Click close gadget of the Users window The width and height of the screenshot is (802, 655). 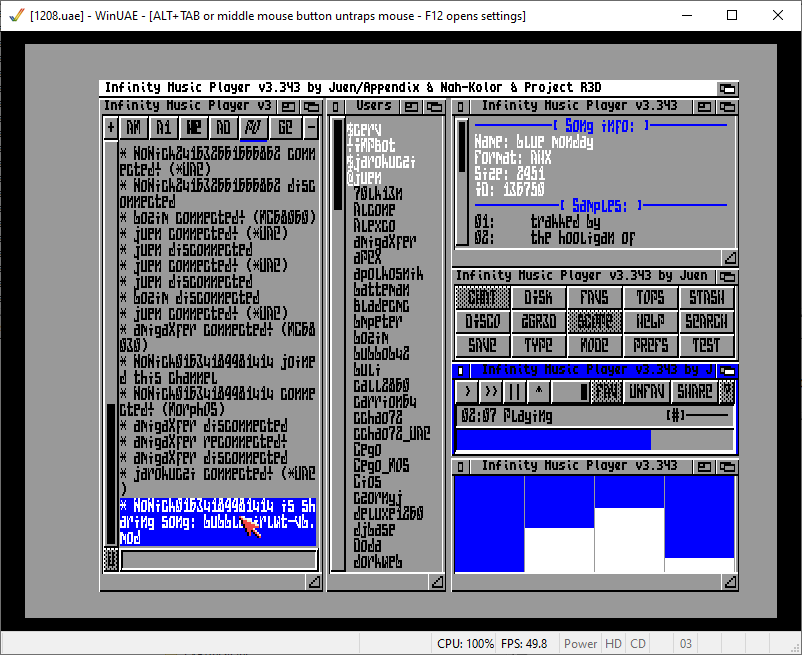click(336, 107)
